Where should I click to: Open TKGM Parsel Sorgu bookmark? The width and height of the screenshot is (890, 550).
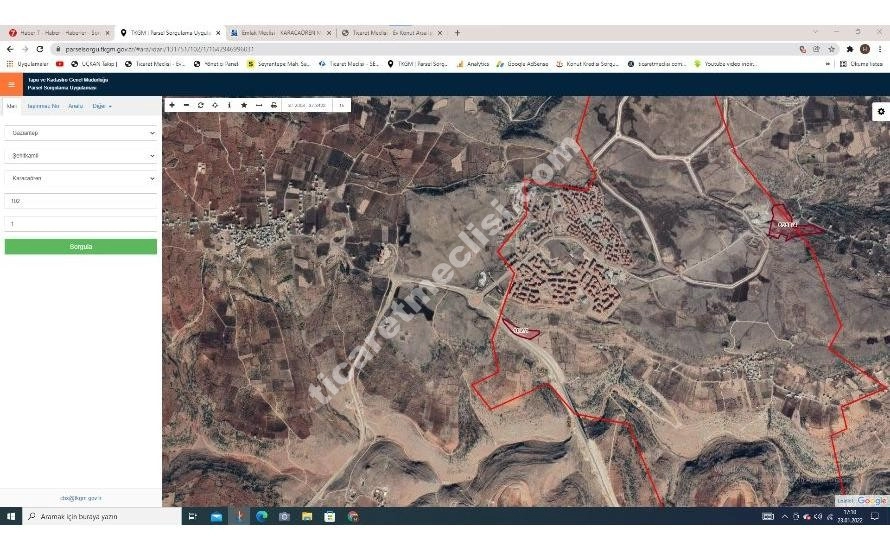coord(418,64)
